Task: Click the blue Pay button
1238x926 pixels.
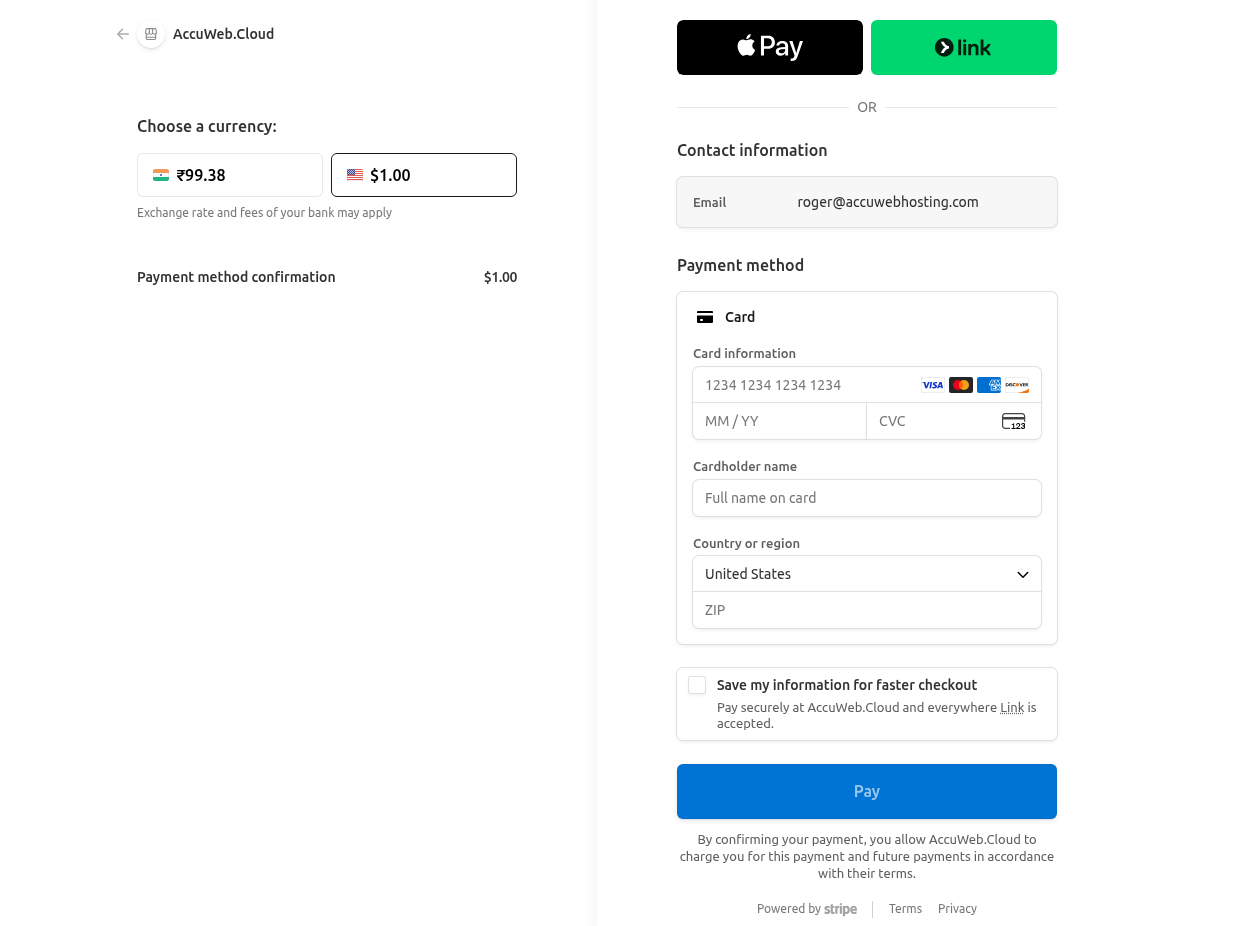Action: (867, 791)
